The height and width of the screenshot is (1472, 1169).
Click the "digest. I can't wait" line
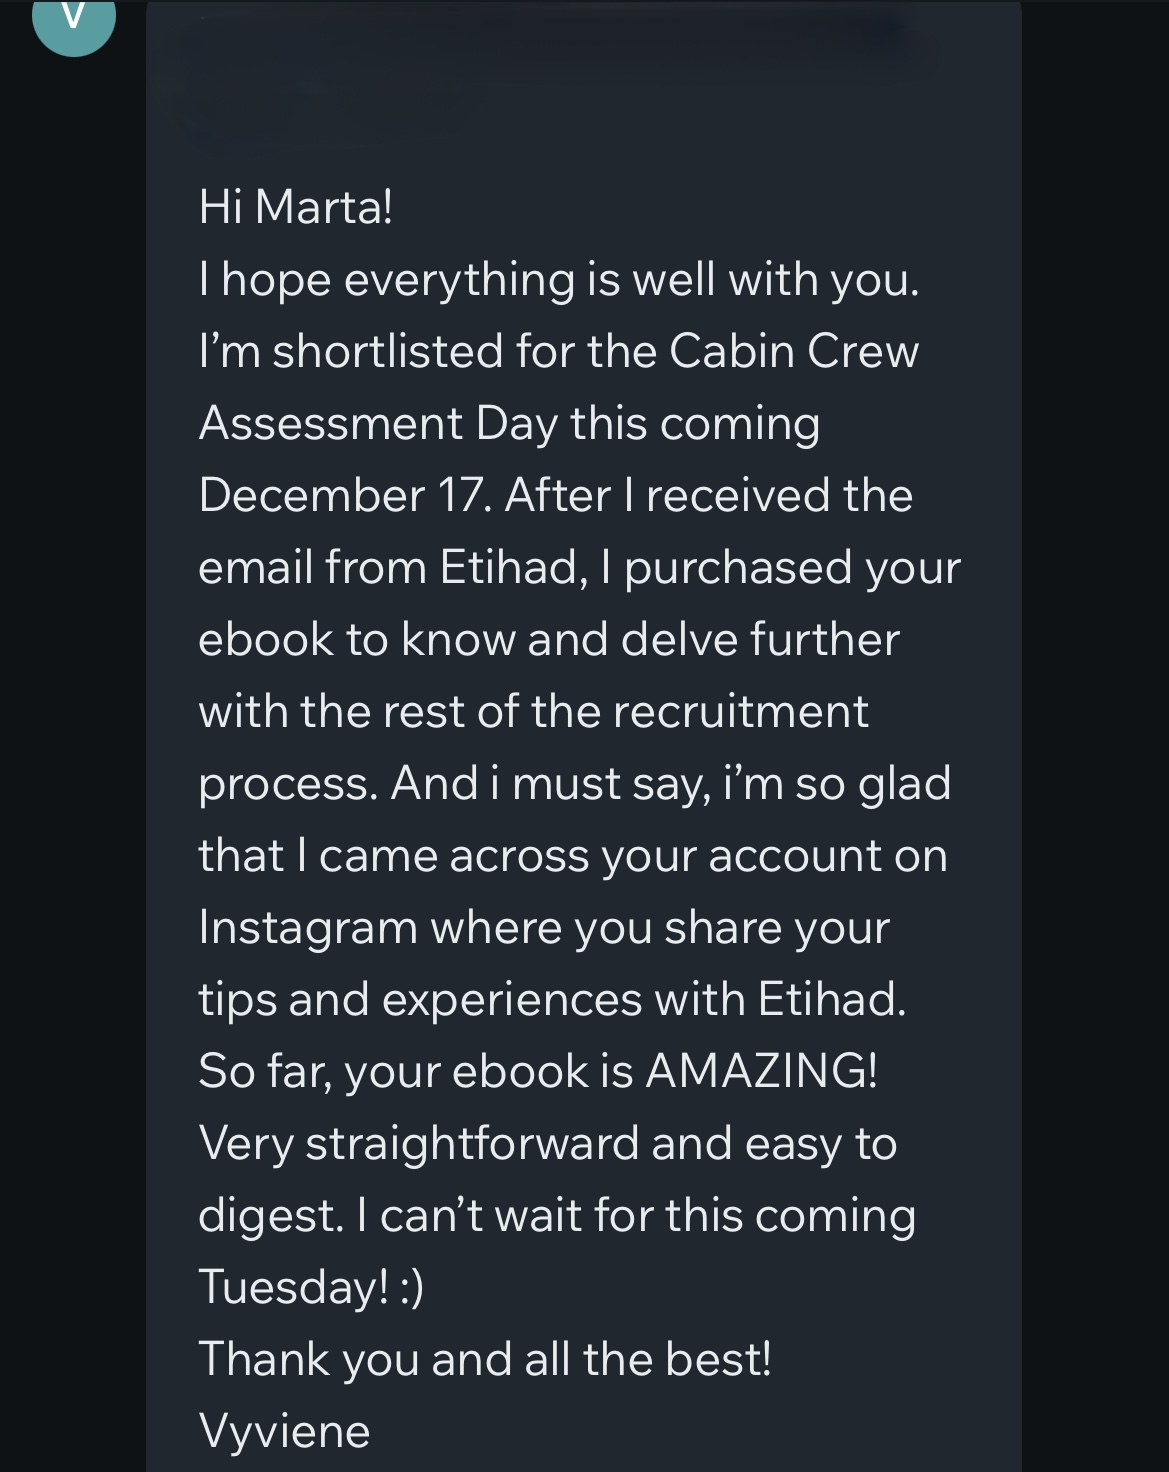(x=556, y=1215)
